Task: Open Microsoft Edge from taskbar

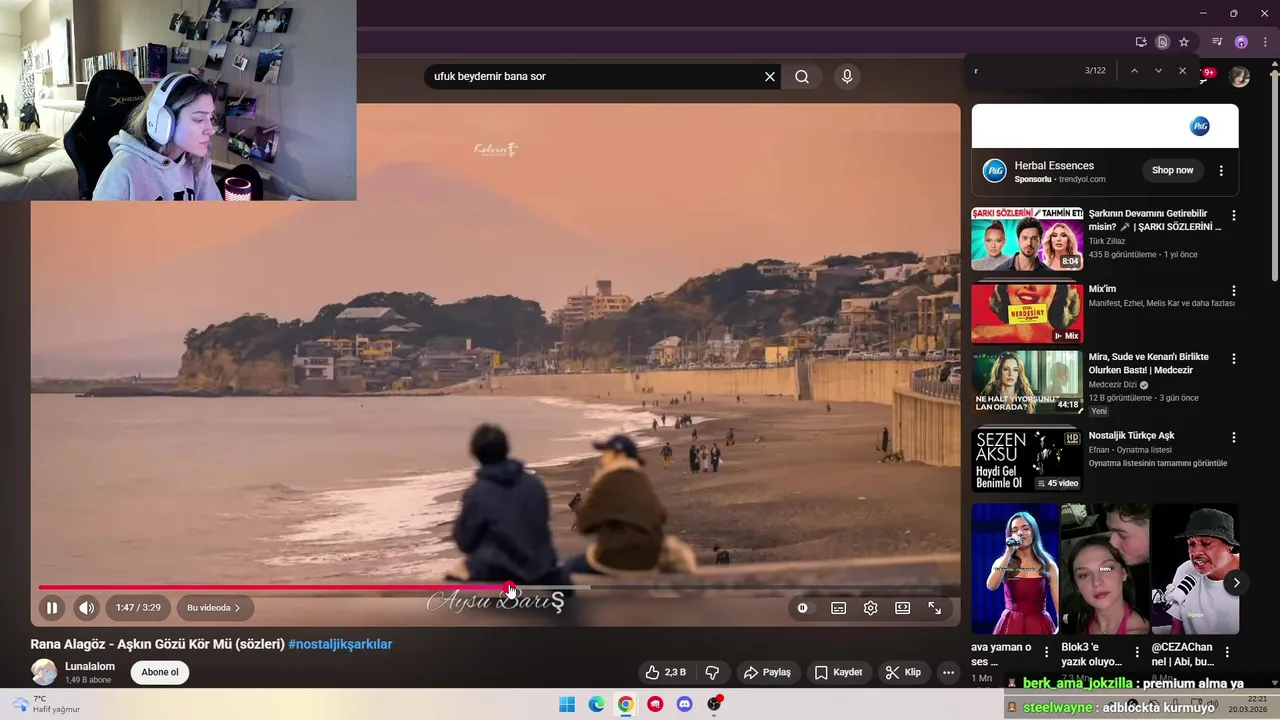Action: point(596,704)
